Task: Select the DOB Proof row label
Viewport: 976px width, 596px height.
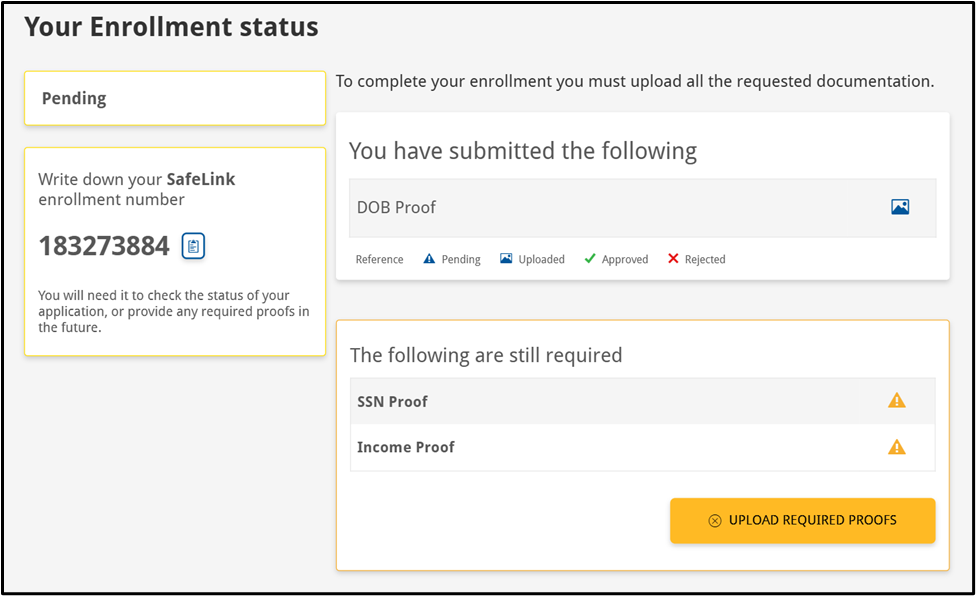Action: (397, 208)
